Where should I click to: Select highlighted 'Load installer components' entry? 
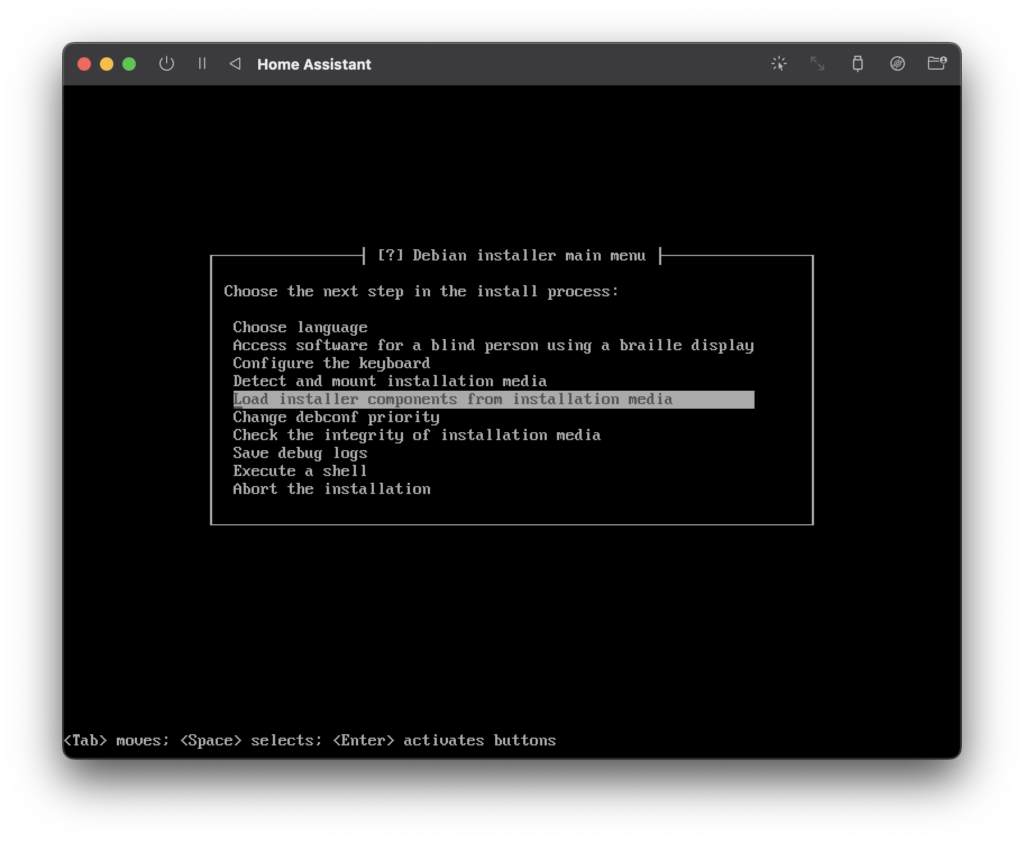[494, 399]
